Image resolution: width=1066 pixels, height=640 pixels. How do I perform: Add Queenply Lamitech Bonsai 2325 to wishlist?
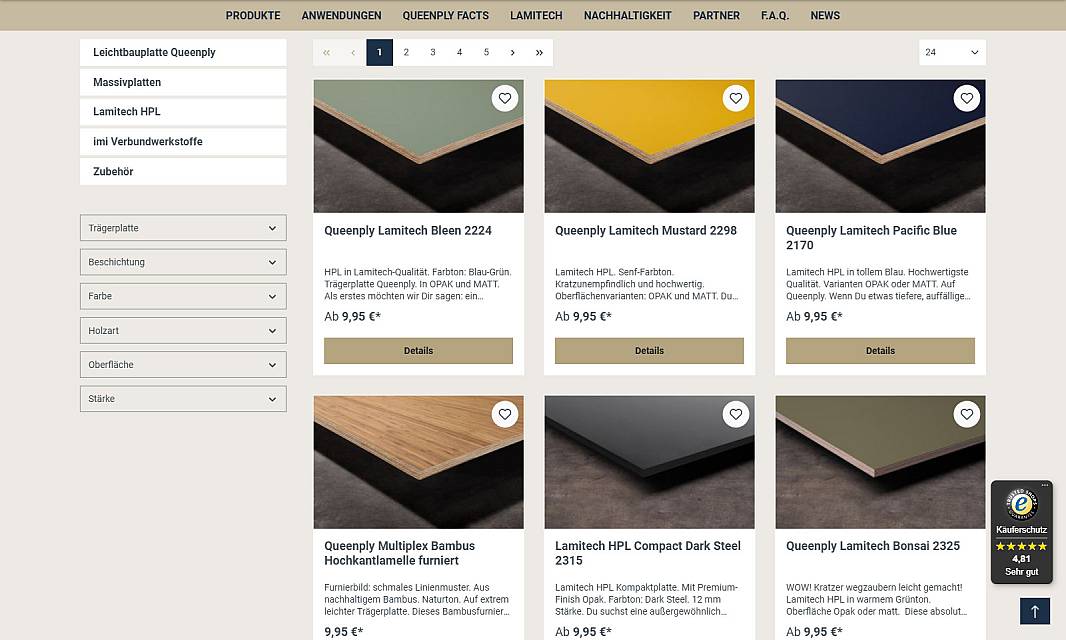click(967, 414)
